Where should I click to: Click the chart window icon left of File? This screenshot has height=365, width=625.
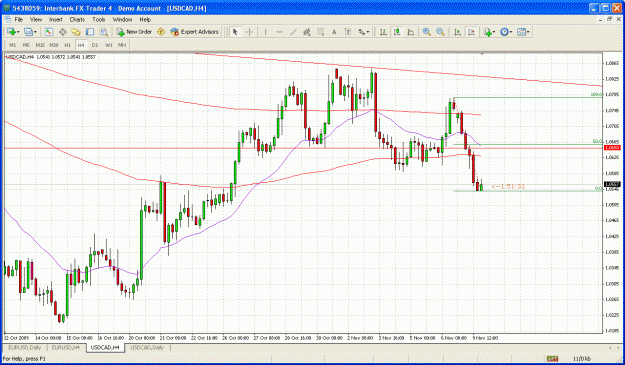pyautogui.click(x=7, y=19)
